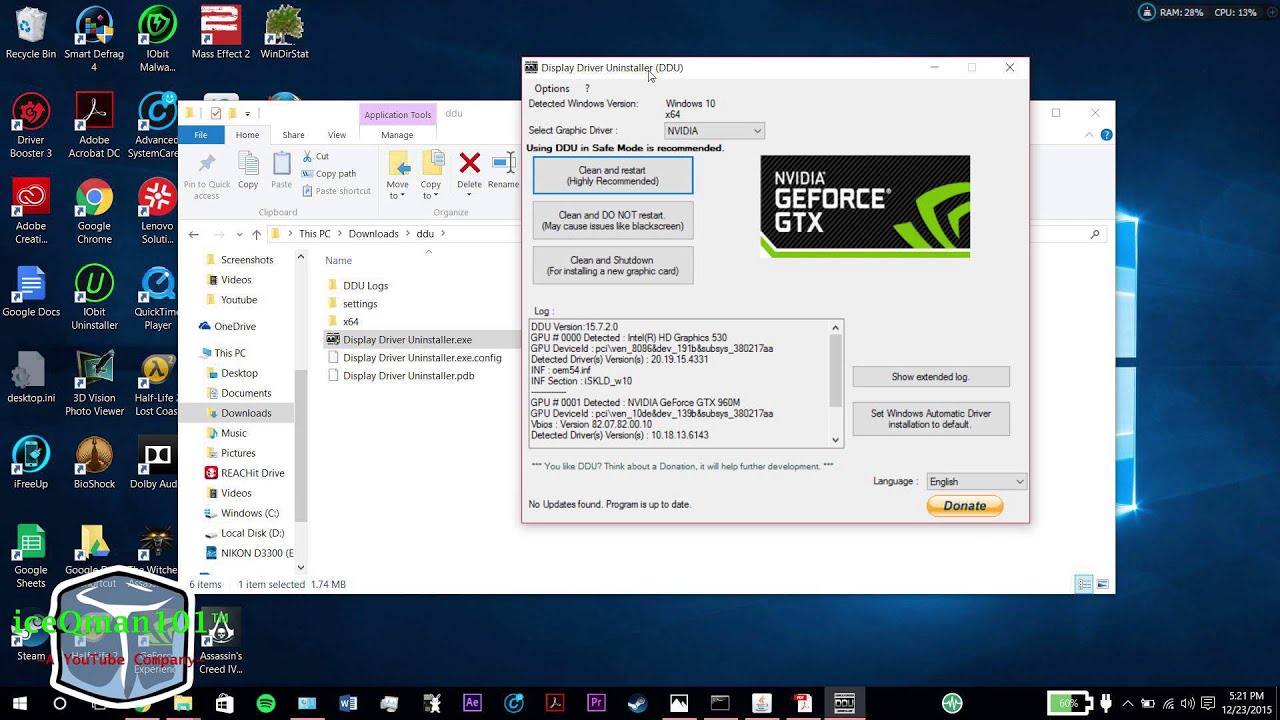Viewport: 1280px width, 720px height.
Task: Click Show extended log button
Action: (930, 377)
